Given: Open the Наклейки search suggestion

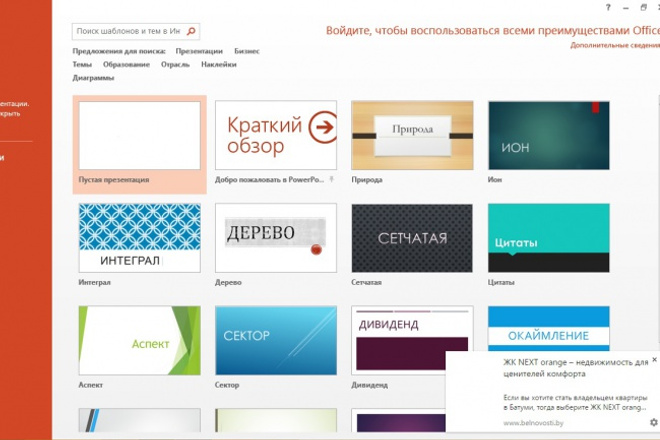Looking at the screenshot, I should pos(218,64).
